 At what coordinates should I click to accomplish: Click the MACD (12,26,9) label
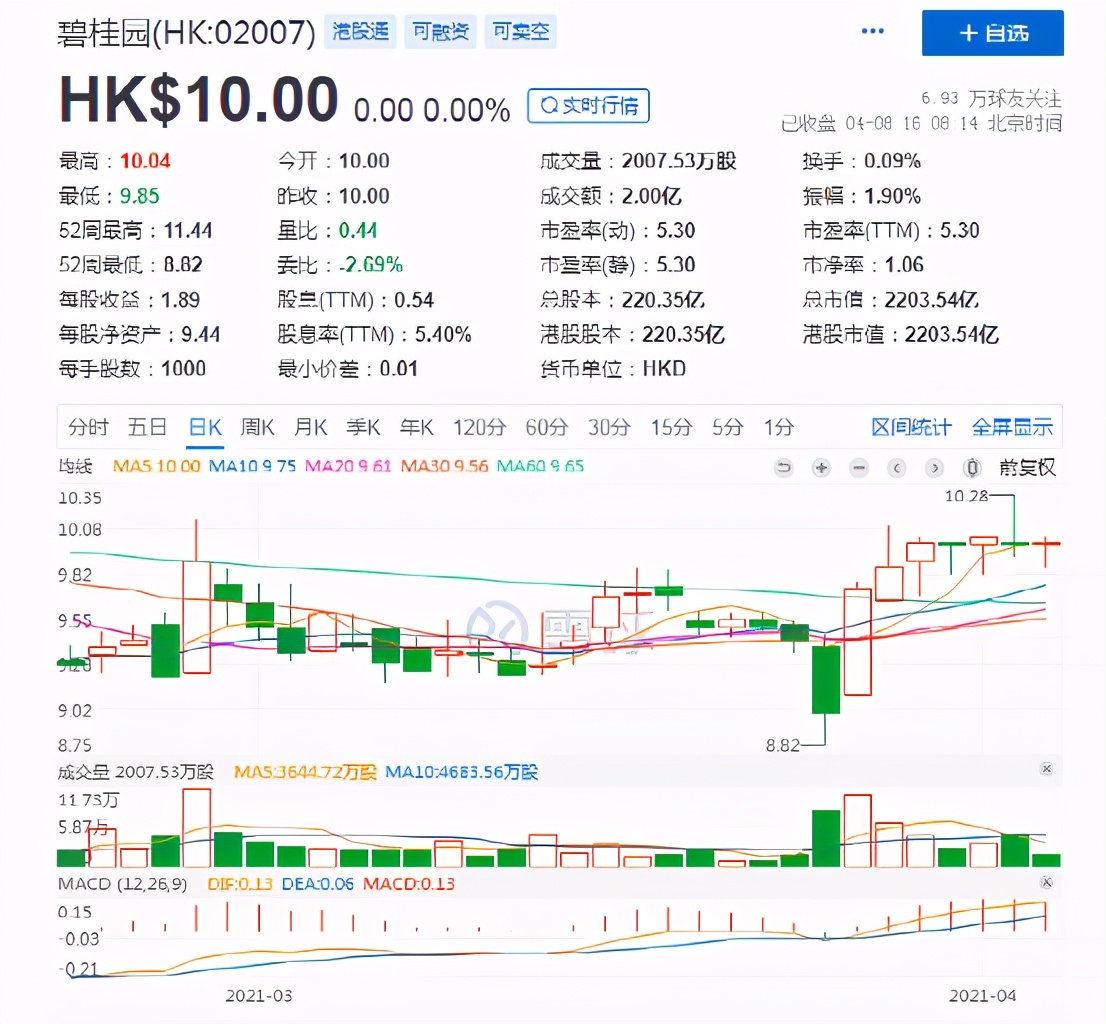[123, 884]
